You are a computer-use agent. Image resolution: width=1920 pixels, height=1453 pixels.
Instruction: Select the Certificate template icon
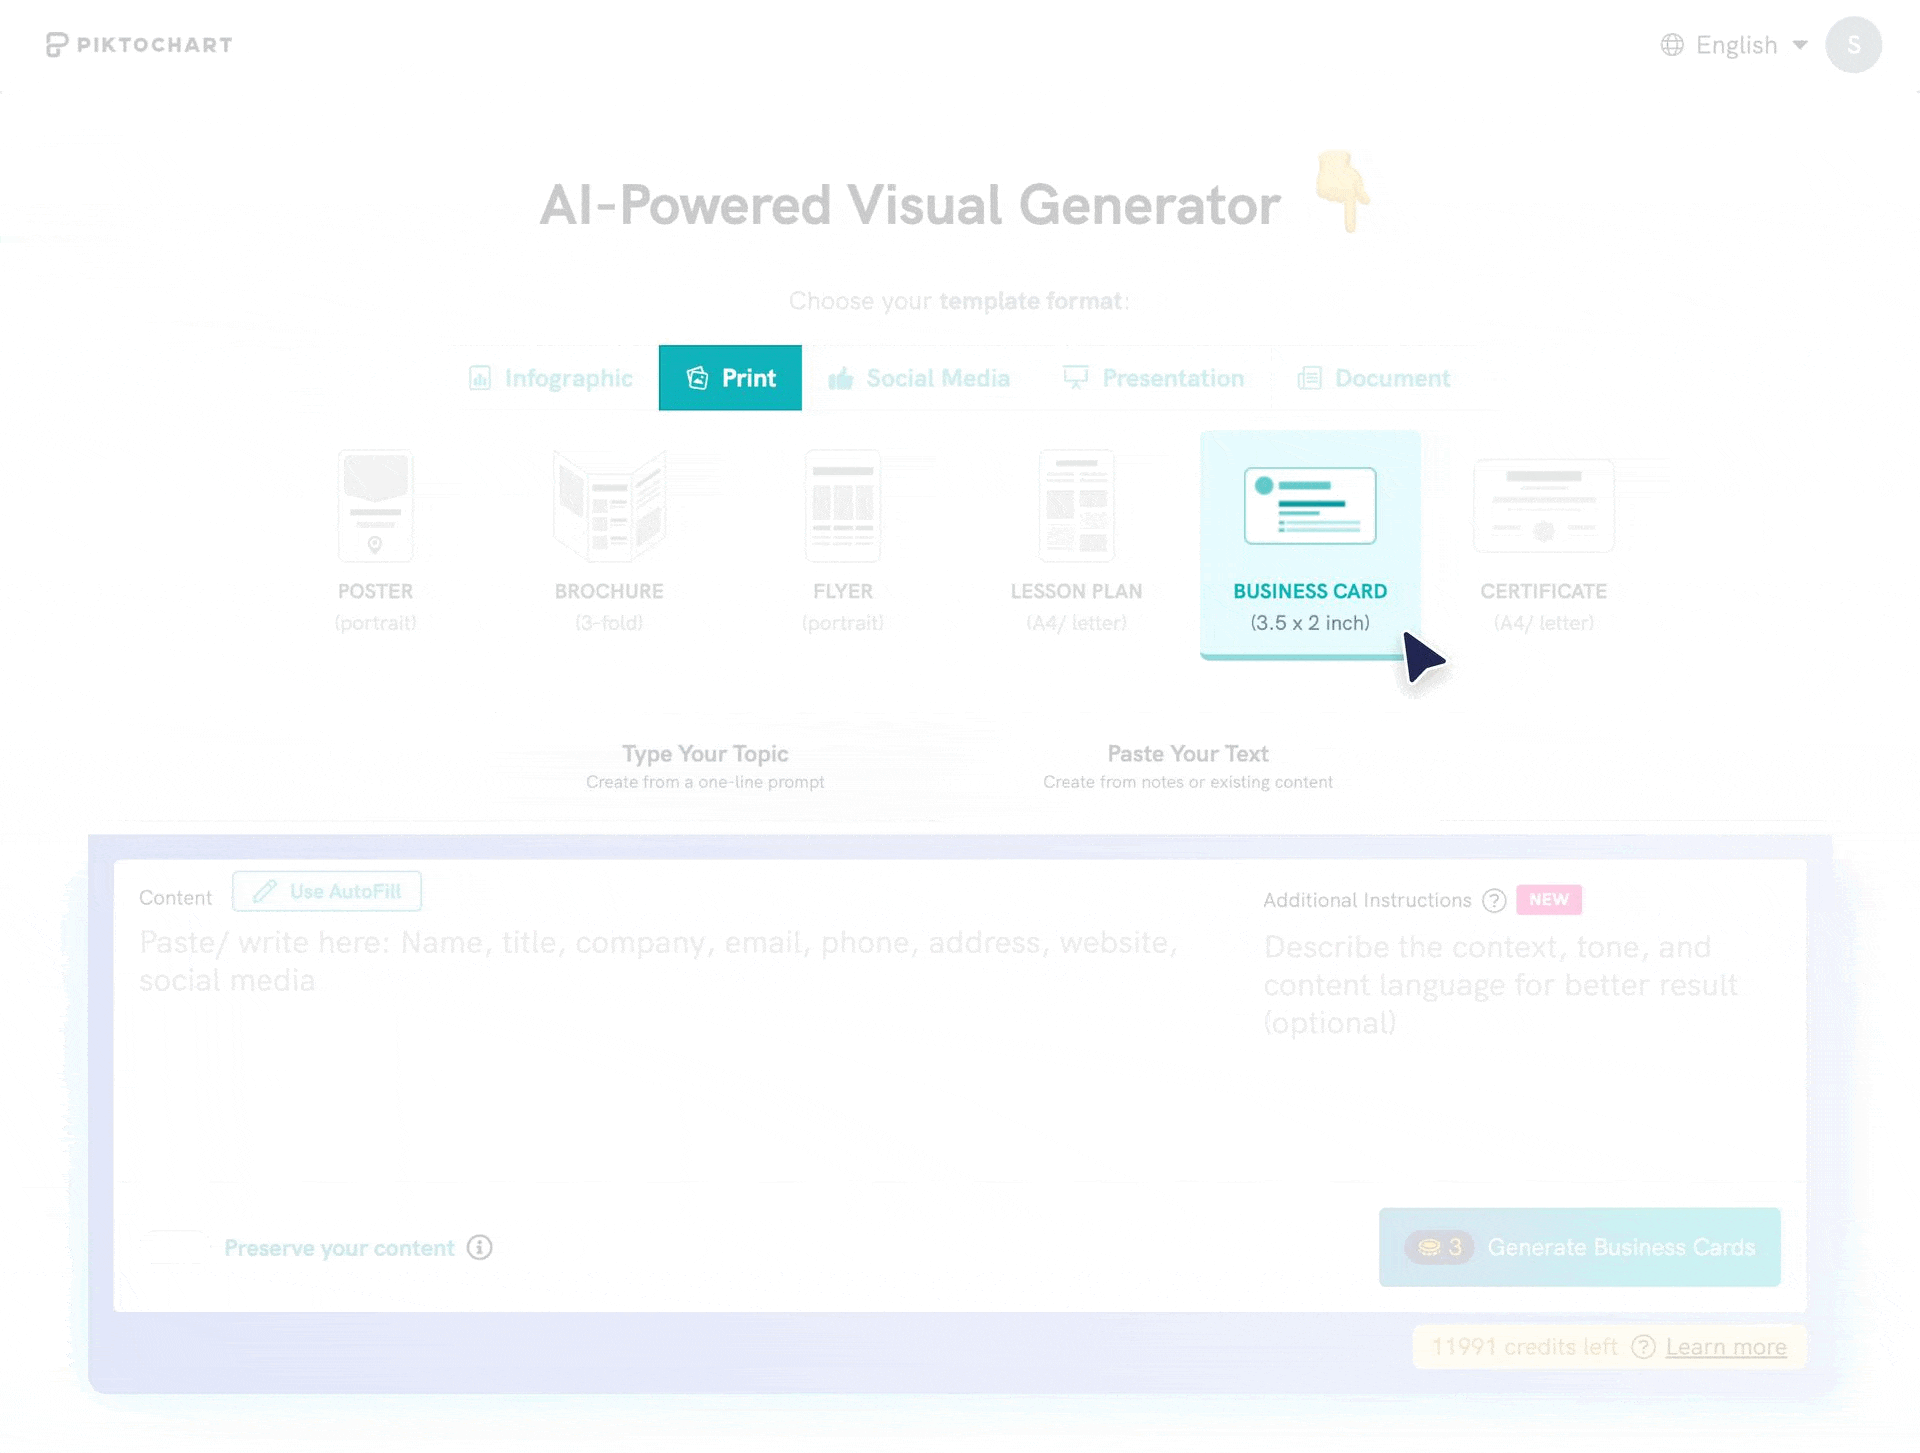(x=1543, y=506)
